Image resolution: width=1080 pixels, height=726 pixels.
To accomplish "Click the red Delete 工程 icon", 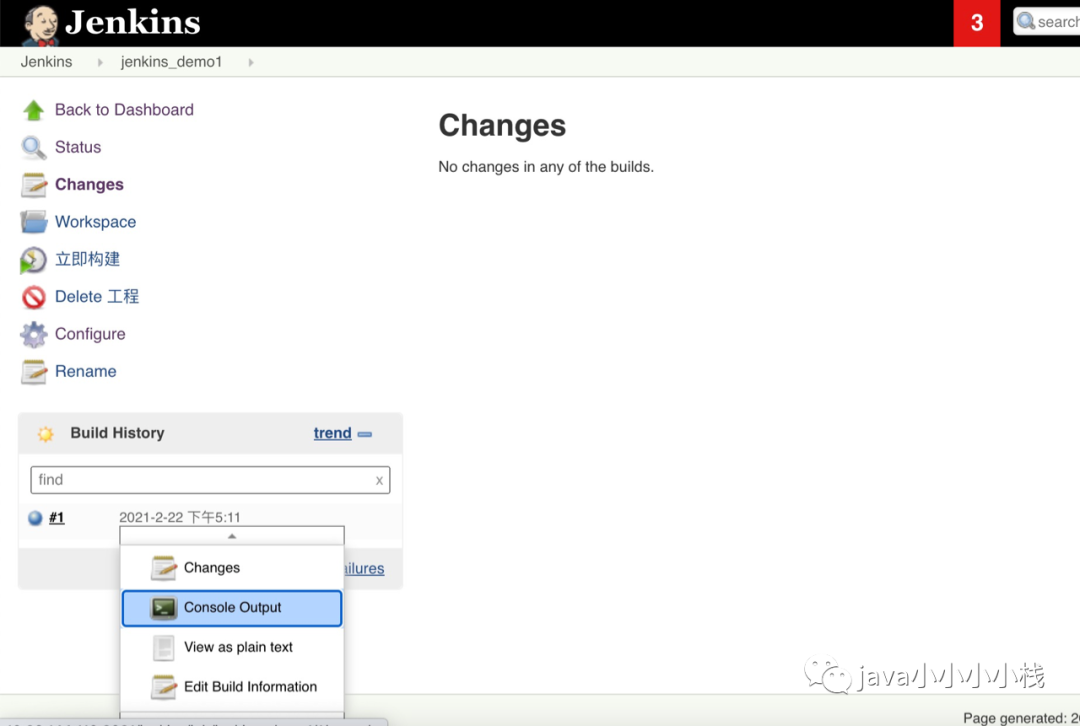I will [x=33, y=298].
